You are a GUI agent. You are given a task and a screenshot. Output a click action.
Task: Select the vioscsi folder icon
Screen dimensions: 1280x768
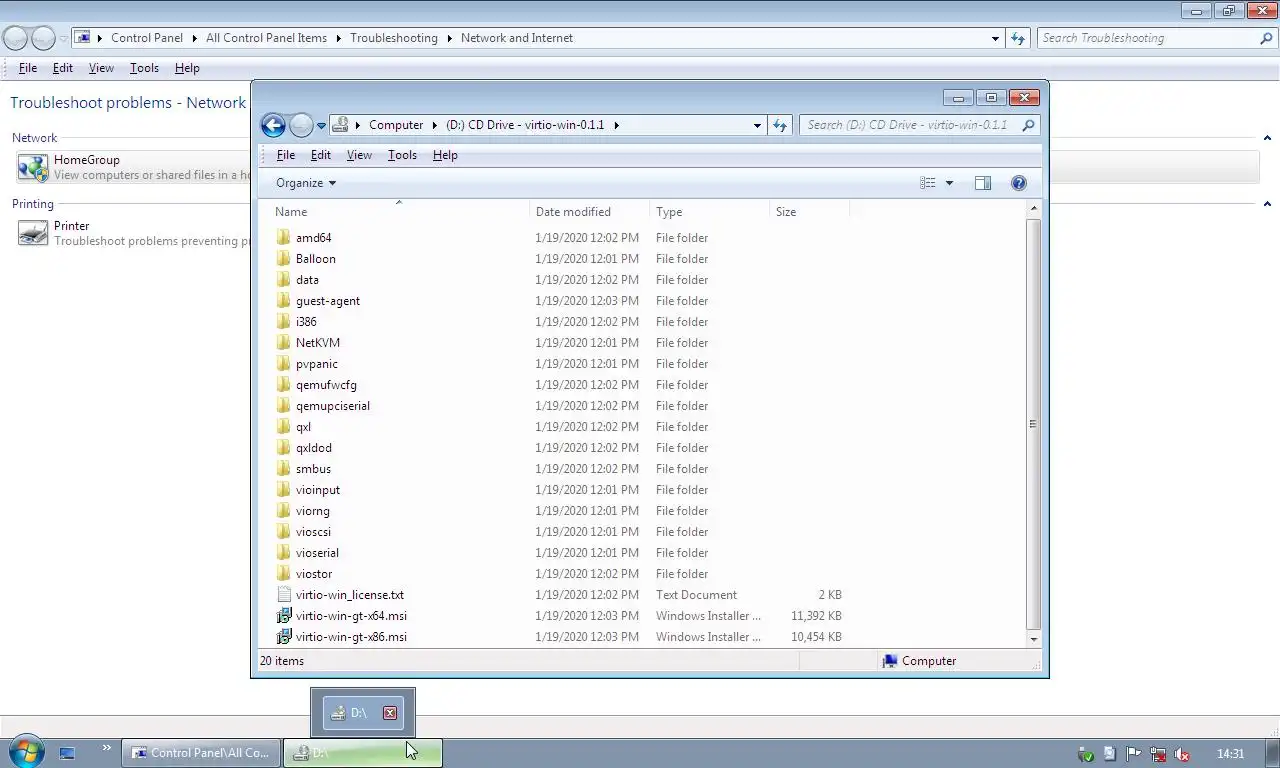(284, 532)
